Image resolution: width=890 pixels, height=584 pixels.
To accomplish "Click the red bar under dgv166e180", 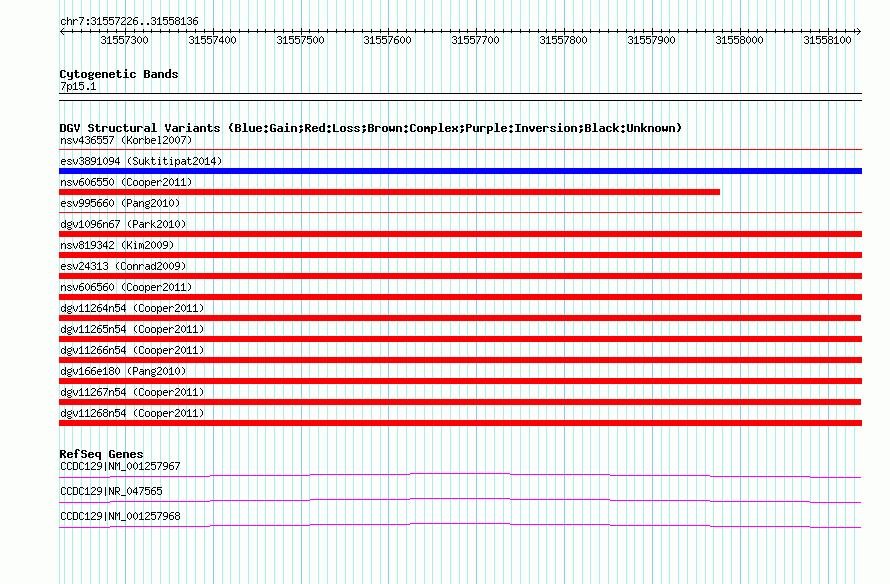I will pos(460,381).
